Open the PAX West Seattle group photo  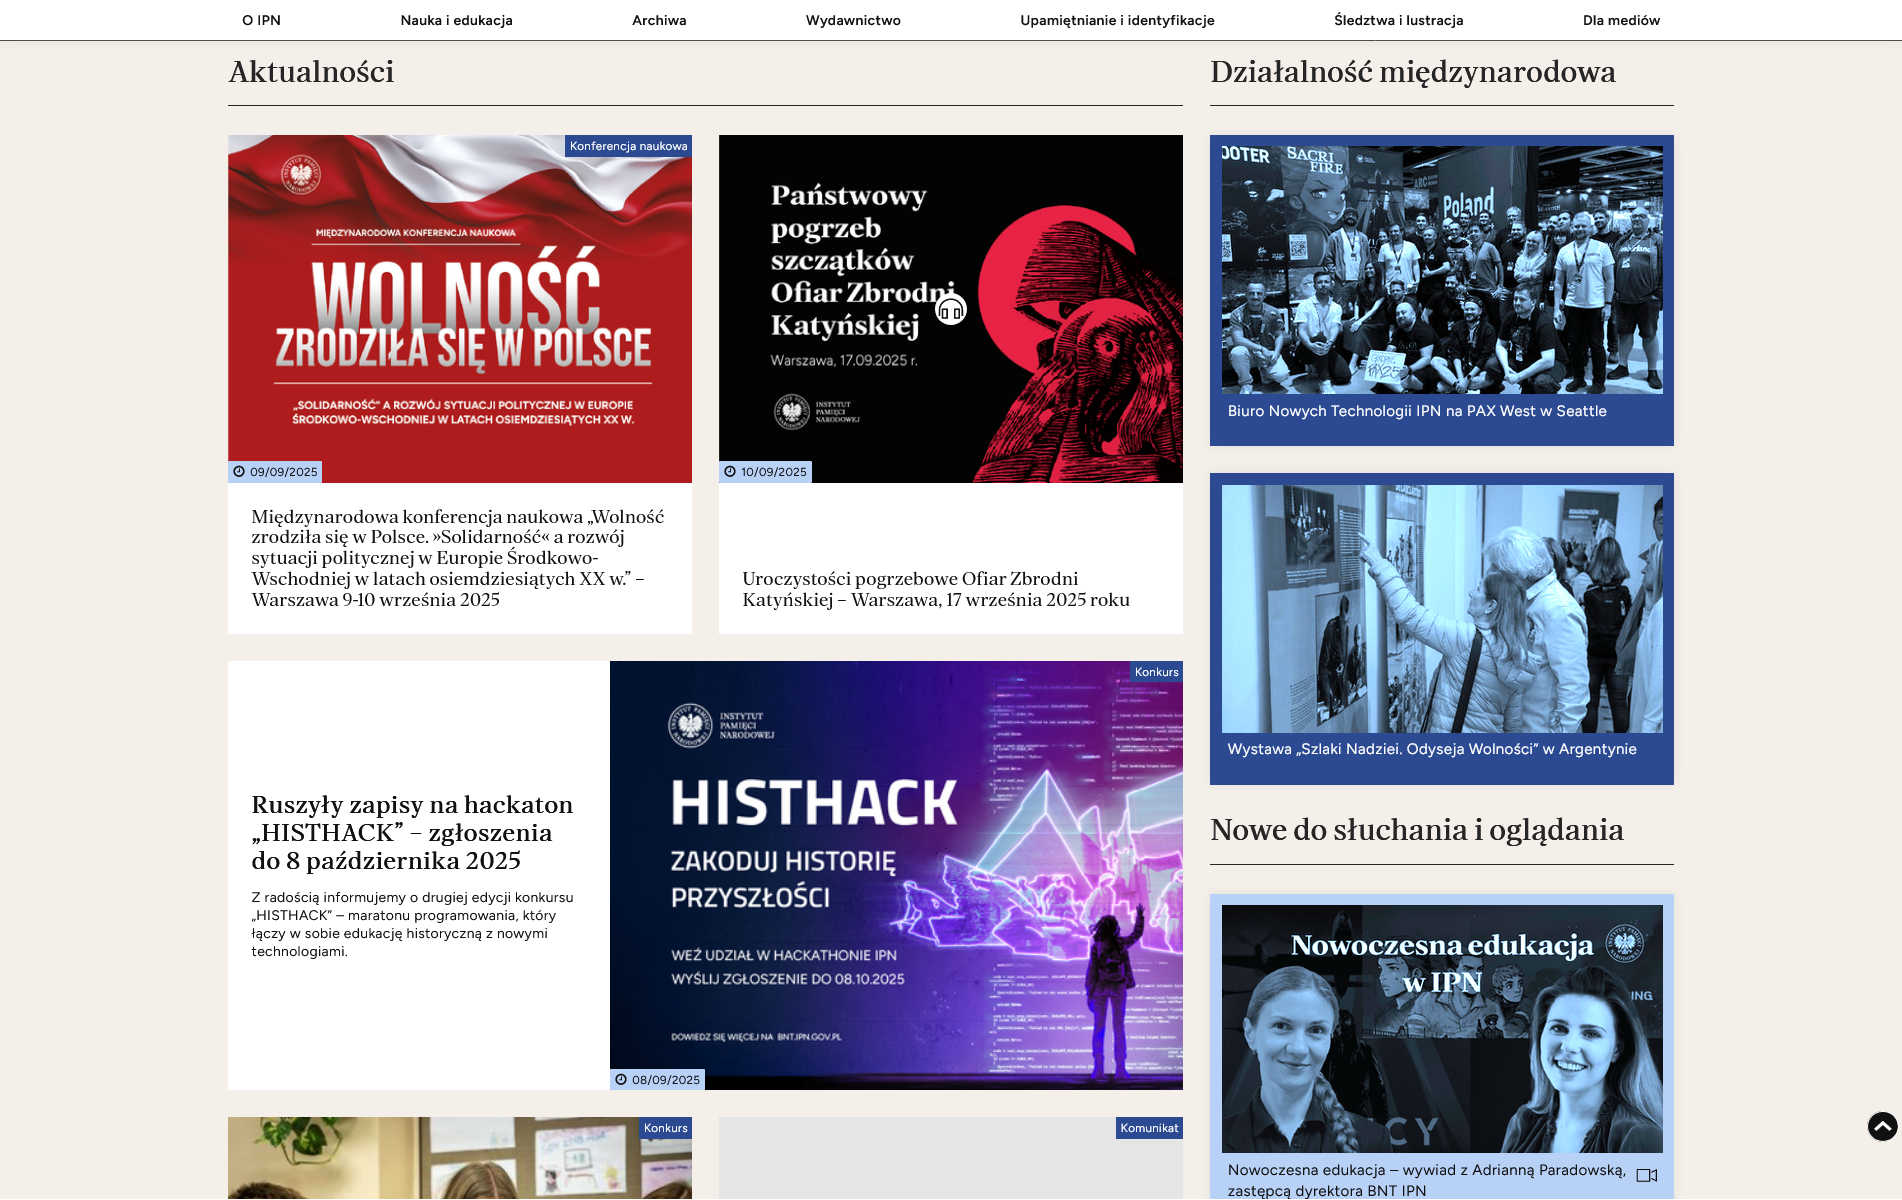1441,270
